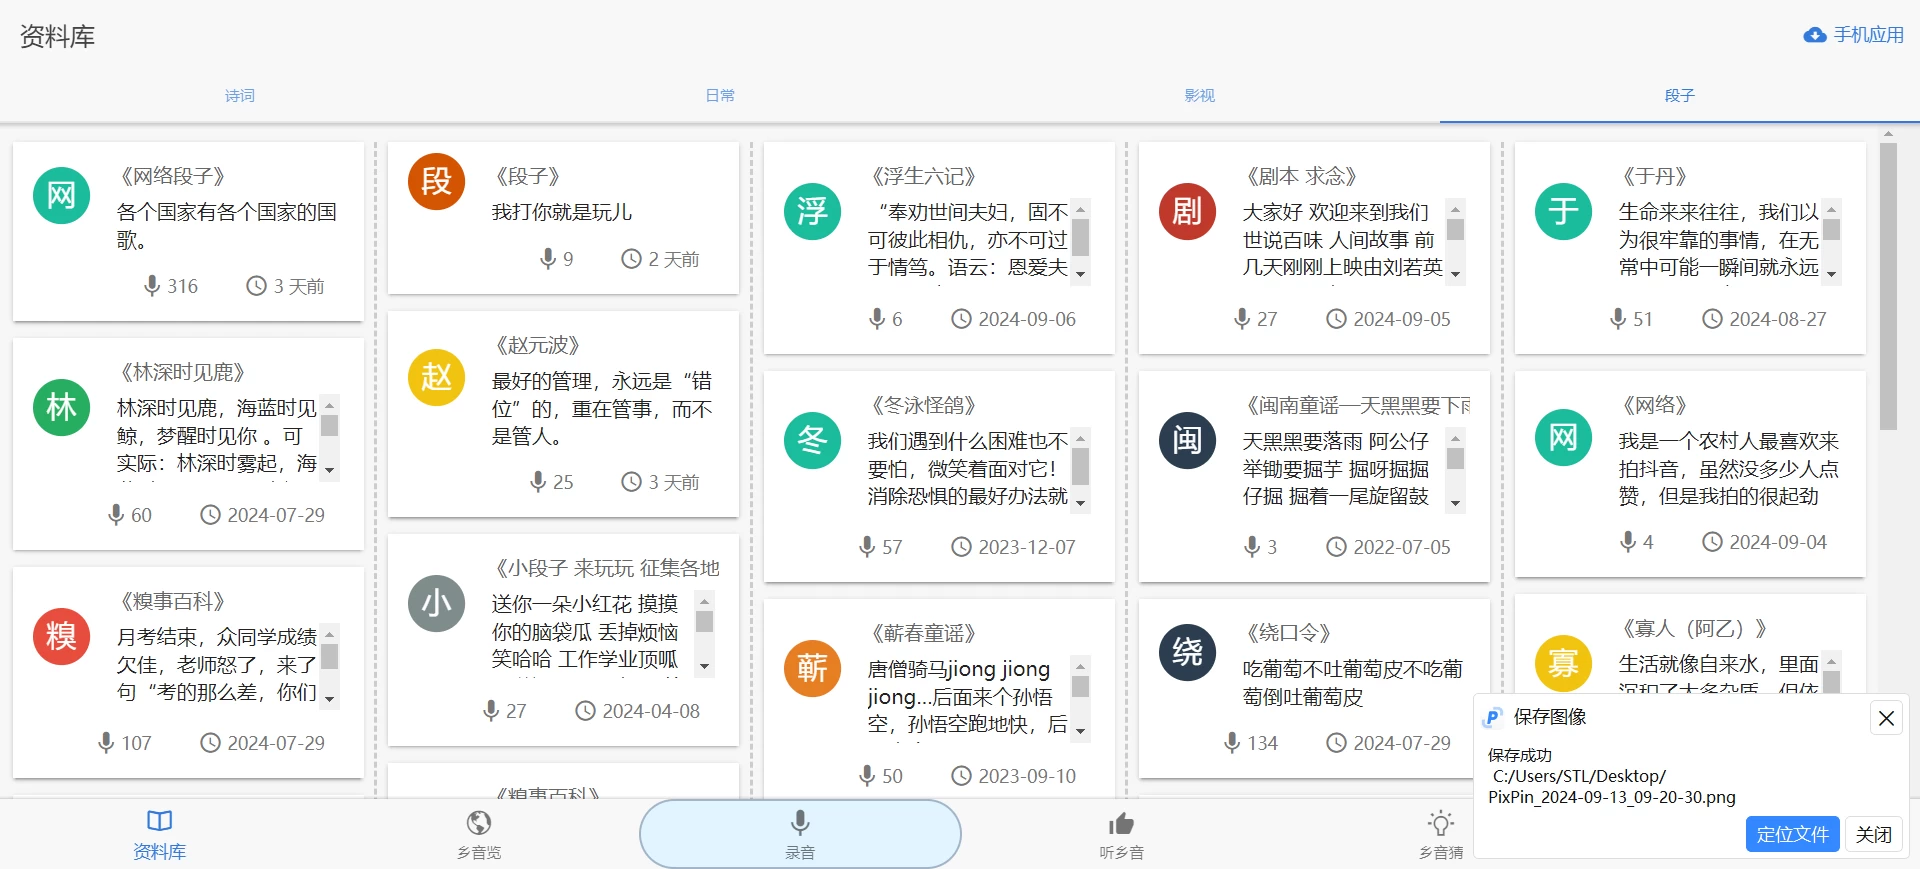This screenshot has width=1920, height=869.
Task: Click microphone icon beside count 9 on 《段子》
Action: (548, 259)
